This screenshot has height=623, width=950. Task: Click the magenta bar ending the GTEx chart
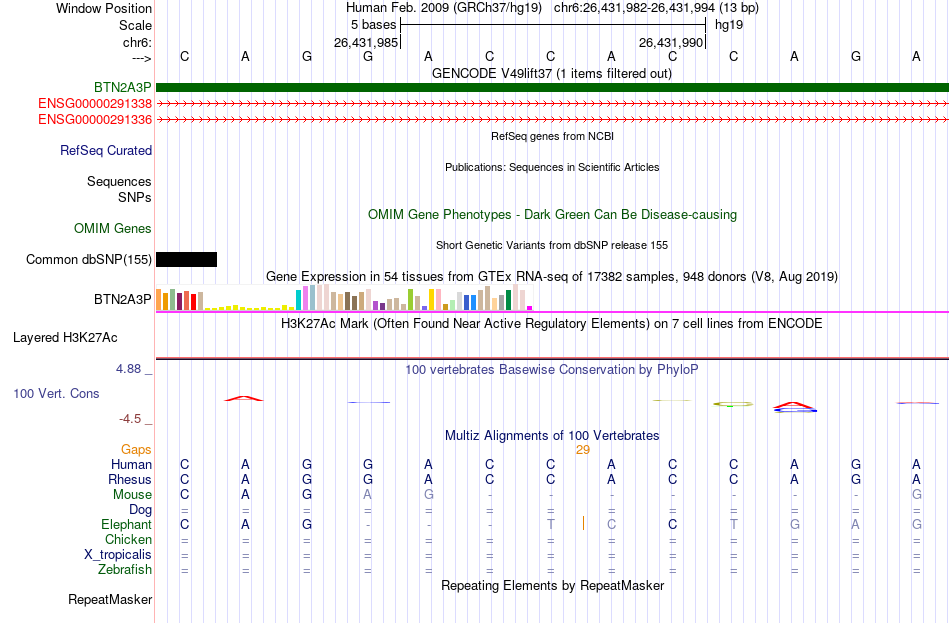(x=530, y=308)
